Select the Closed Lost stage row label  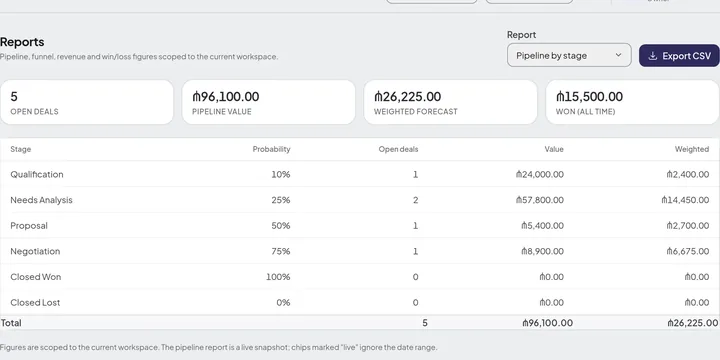click(x=35, y=303)
